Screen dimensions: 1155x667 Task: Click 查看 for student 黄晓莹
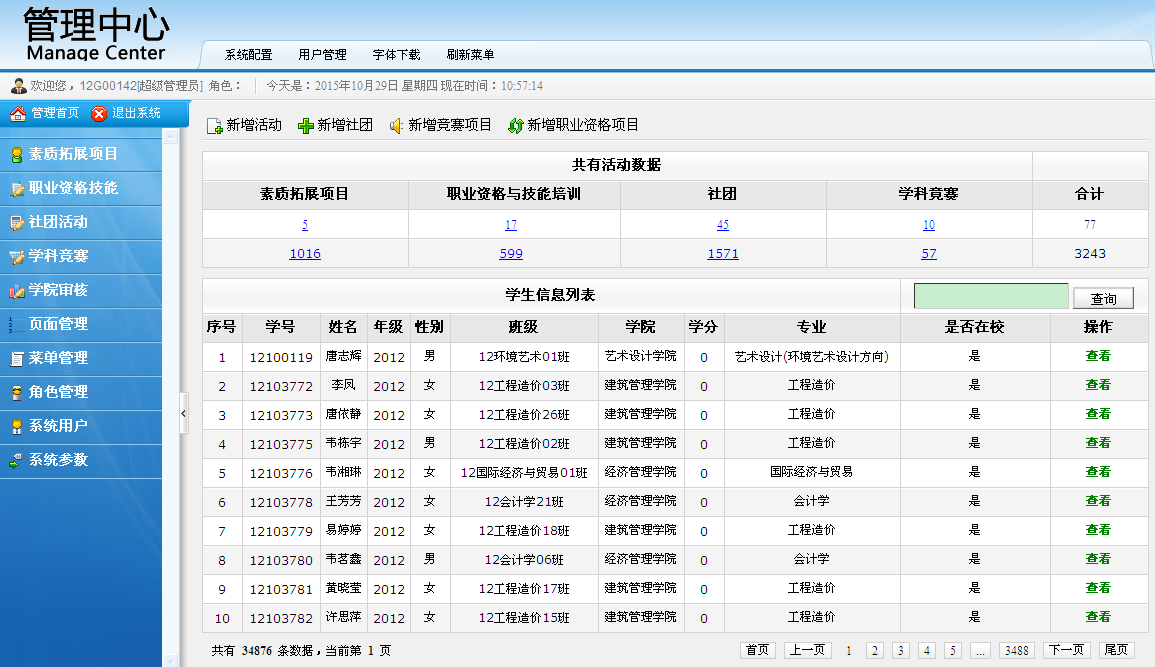1098,588
